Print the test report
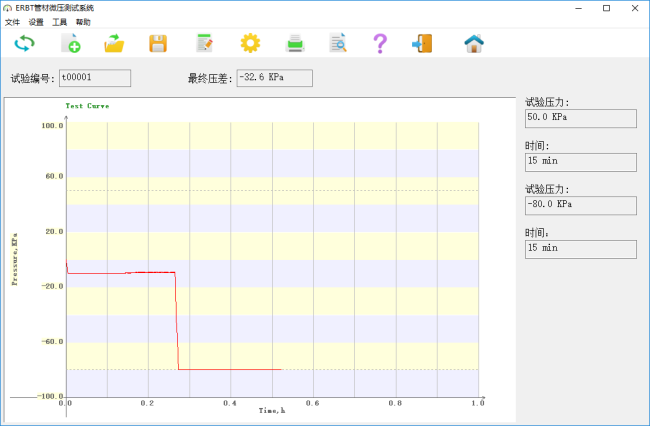 click(x=295, y=43)
